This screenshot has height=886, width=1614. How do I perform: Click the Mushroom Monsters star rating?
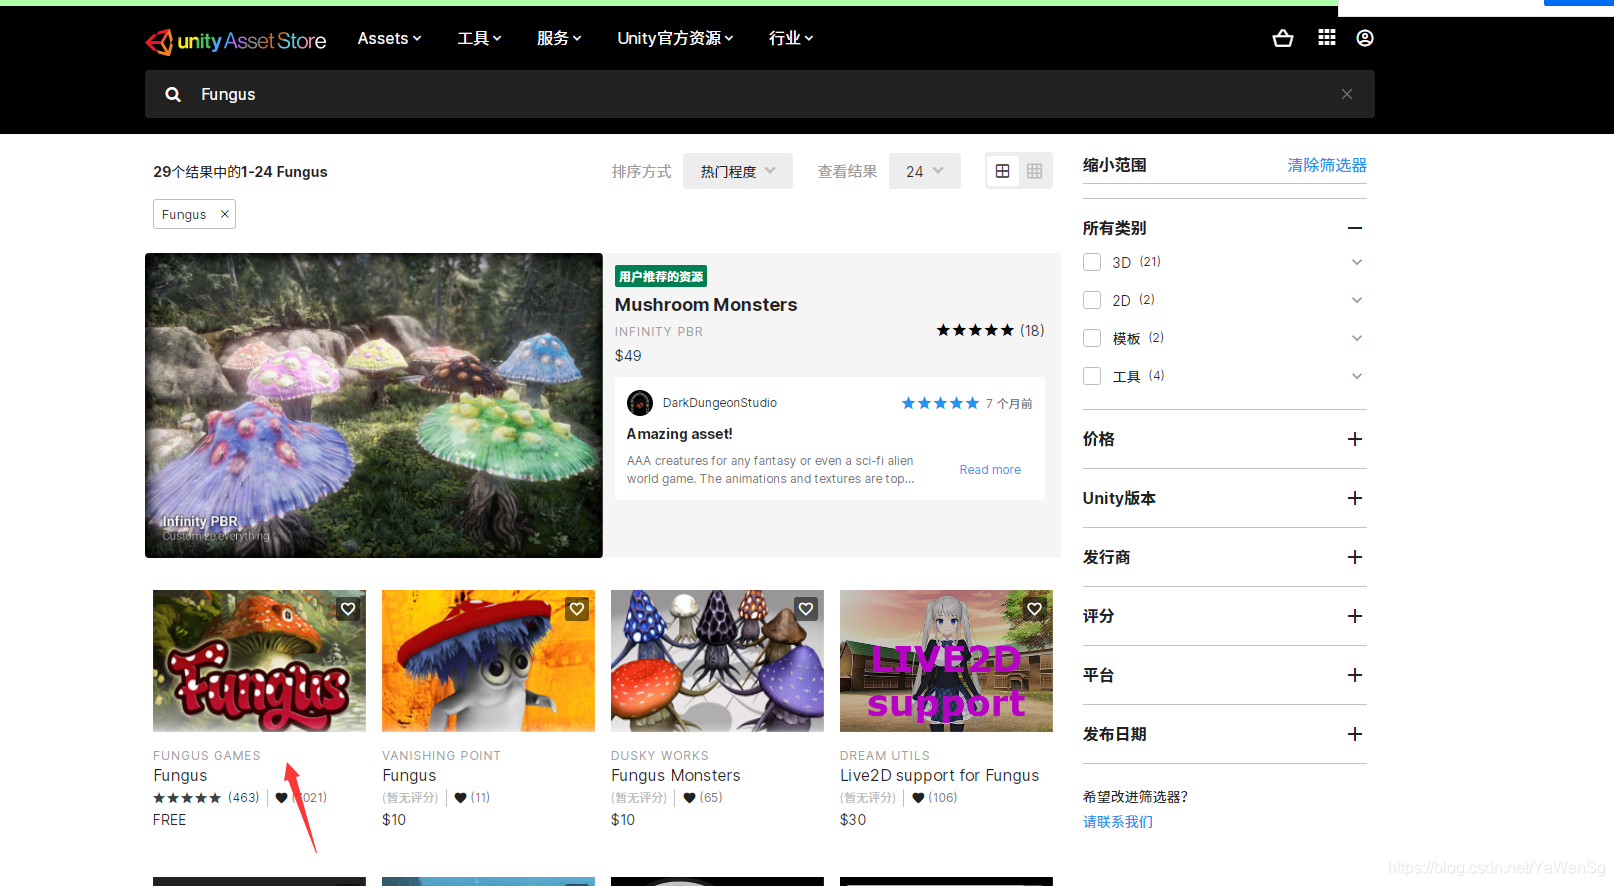click(x=975, y=330)
